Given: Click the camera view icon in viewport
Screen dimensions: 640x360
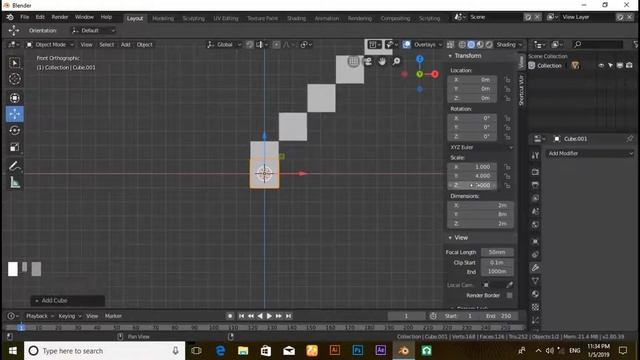Looking at the screenshot, I should click(368, 62).
